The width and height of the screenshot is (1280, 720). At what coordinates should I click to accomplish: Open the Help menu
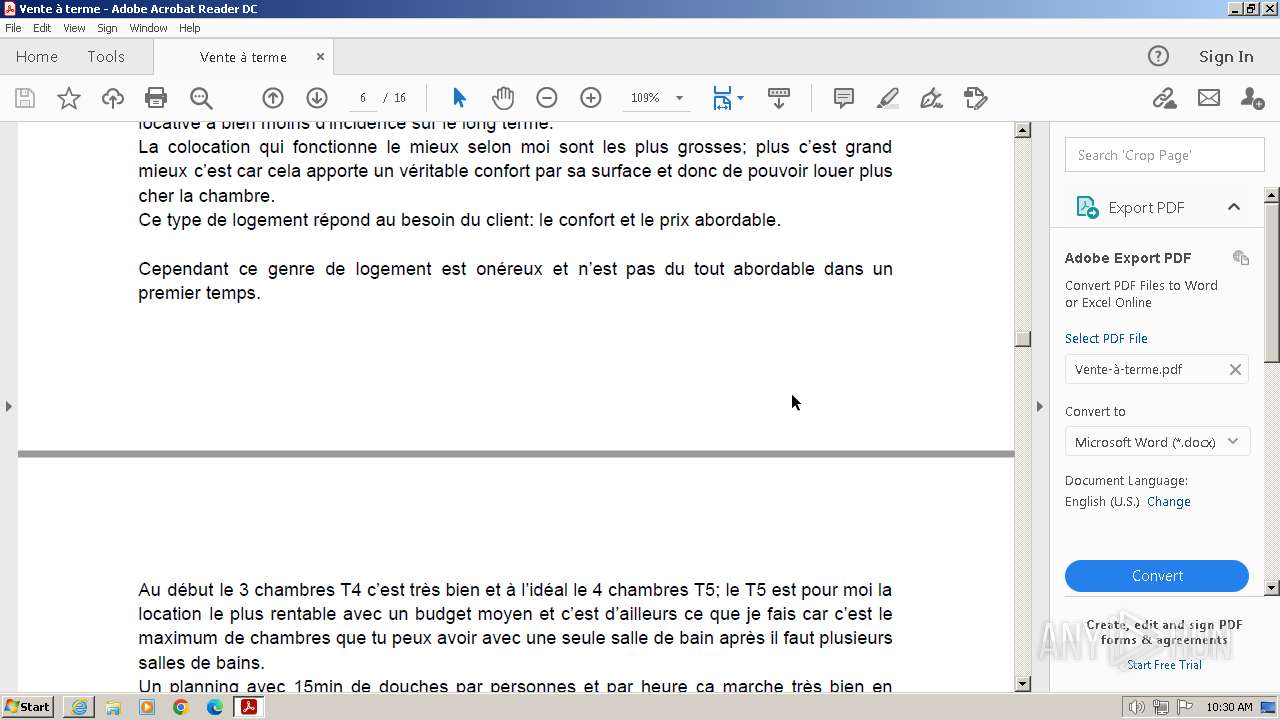[x=190, y=28]
